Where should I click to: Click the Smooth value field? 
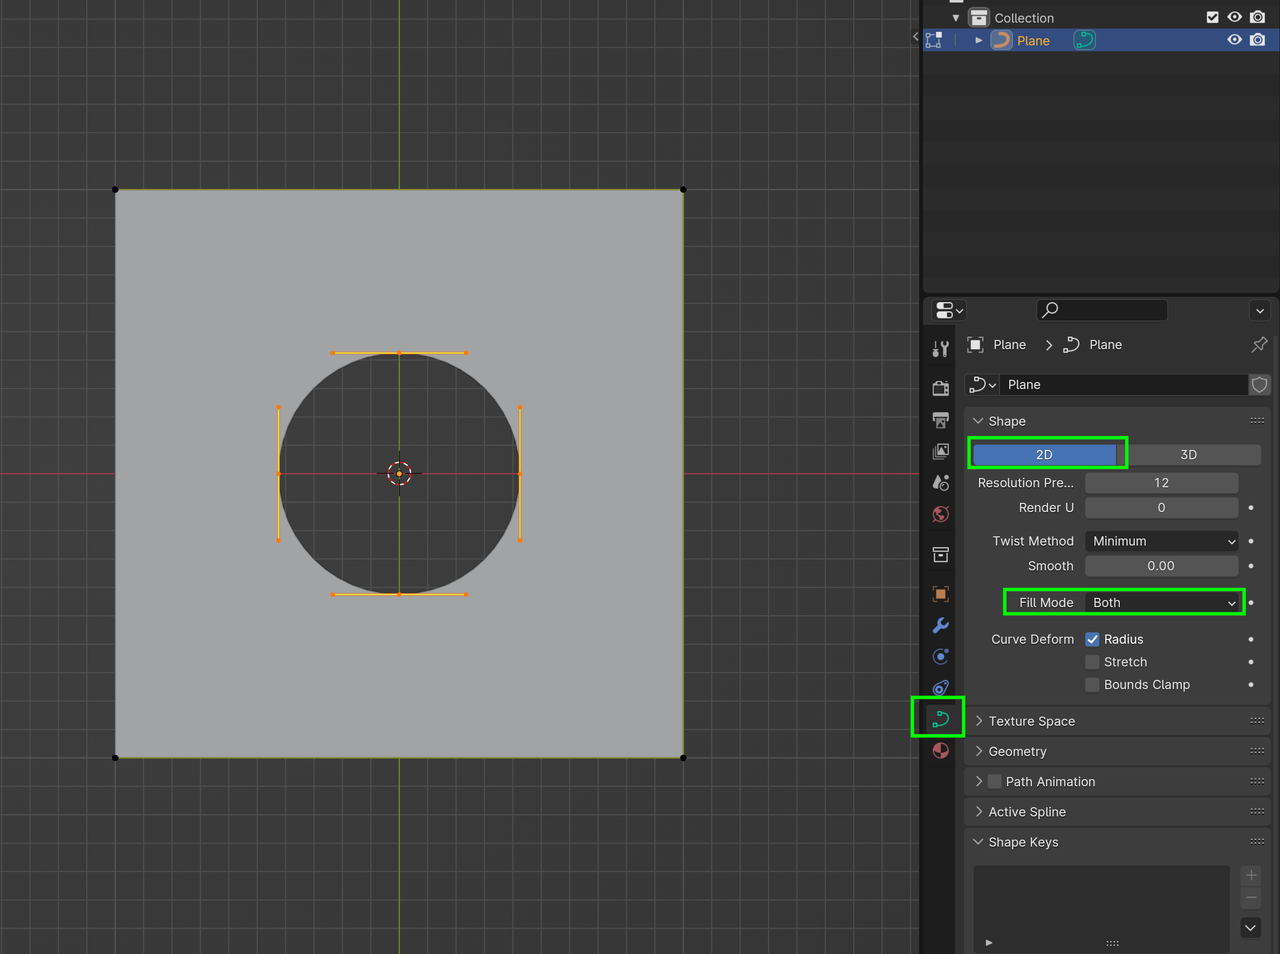point(1161,565)
